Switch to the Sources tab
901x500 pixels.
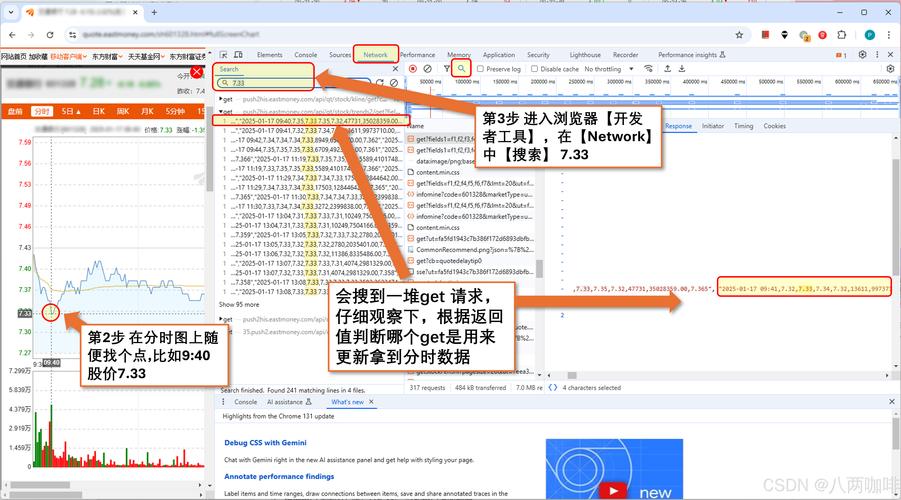340,55
